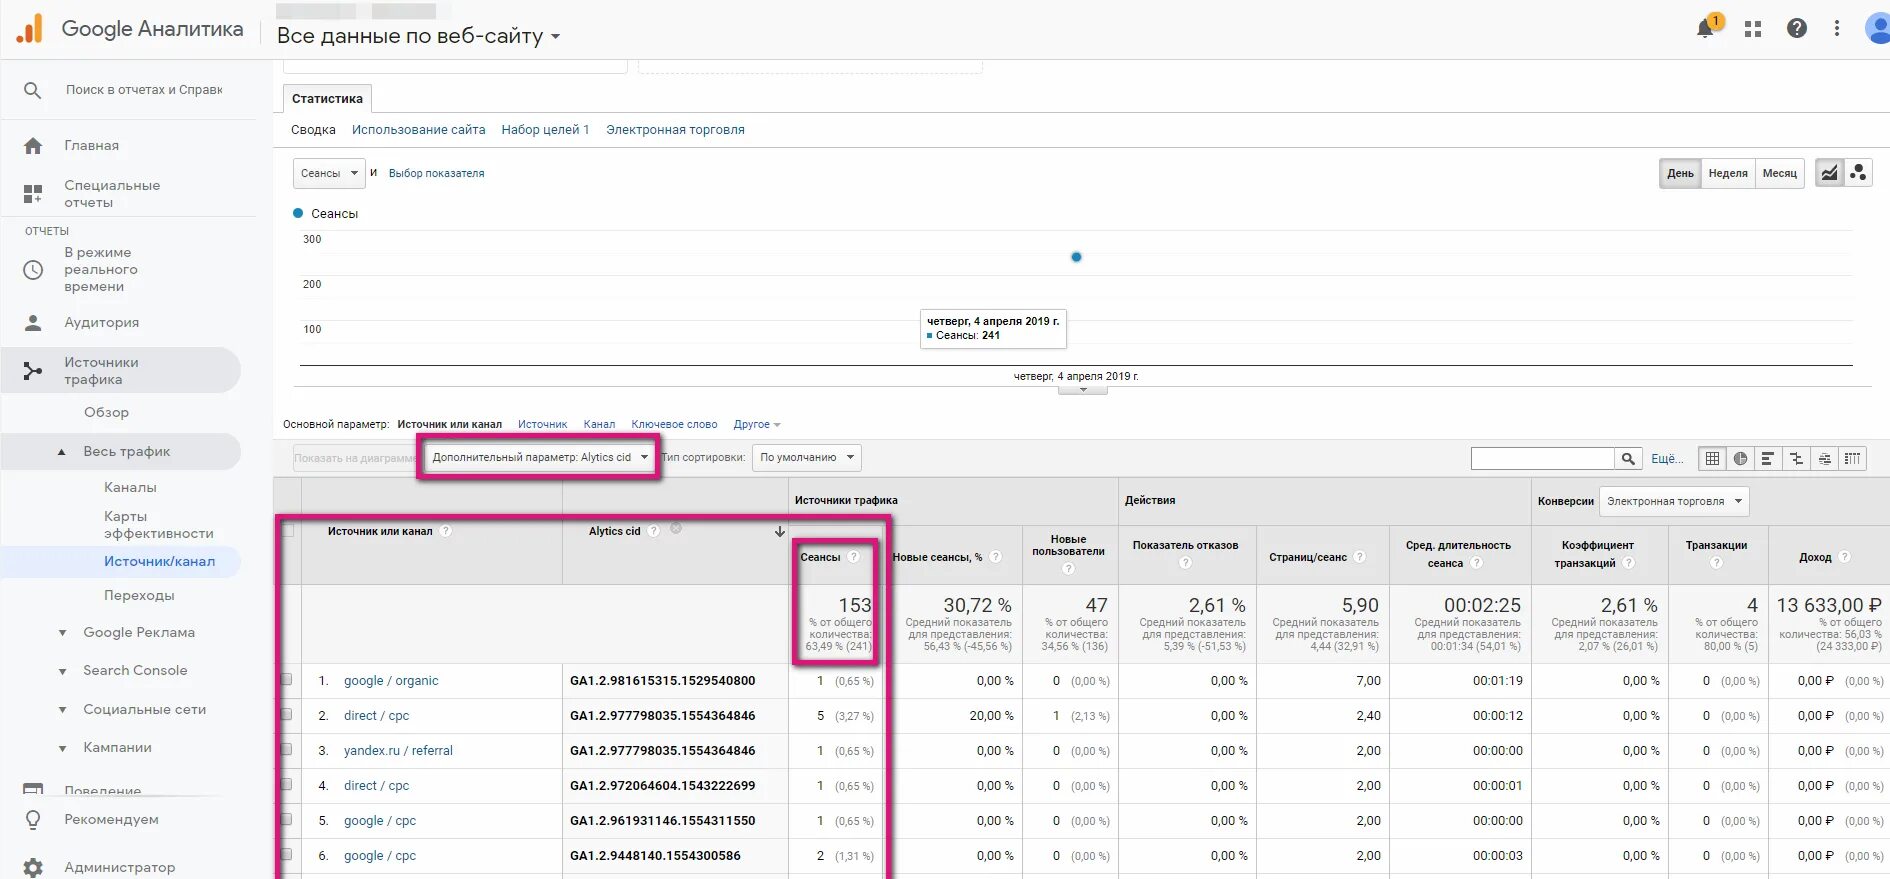Image resolution: width=1890 pixels, height=879 pixels.
Task: Click the Выбор показателя link
Action: [x=436, y=173]
